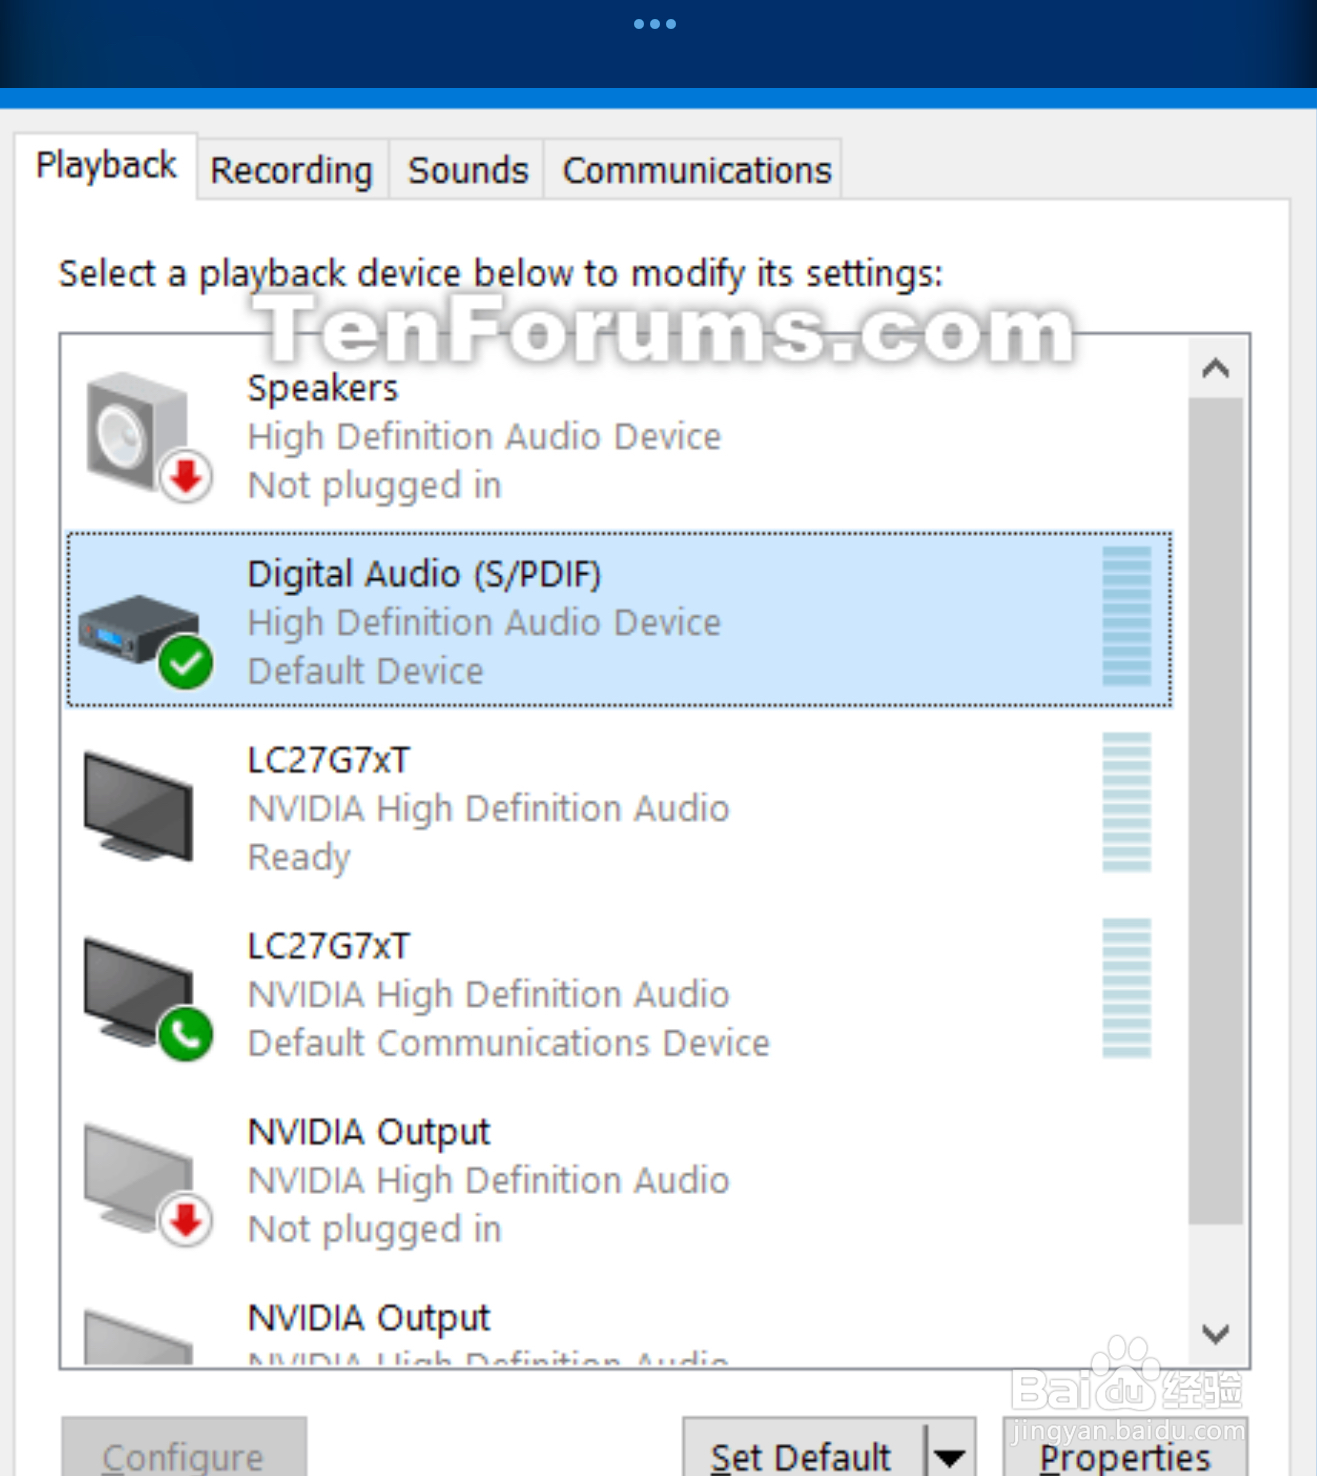Click 'Not plugged in' under Speakers
This screenshot has width=1317, height=1476.
pyautogui.click(x=374, y=486)
